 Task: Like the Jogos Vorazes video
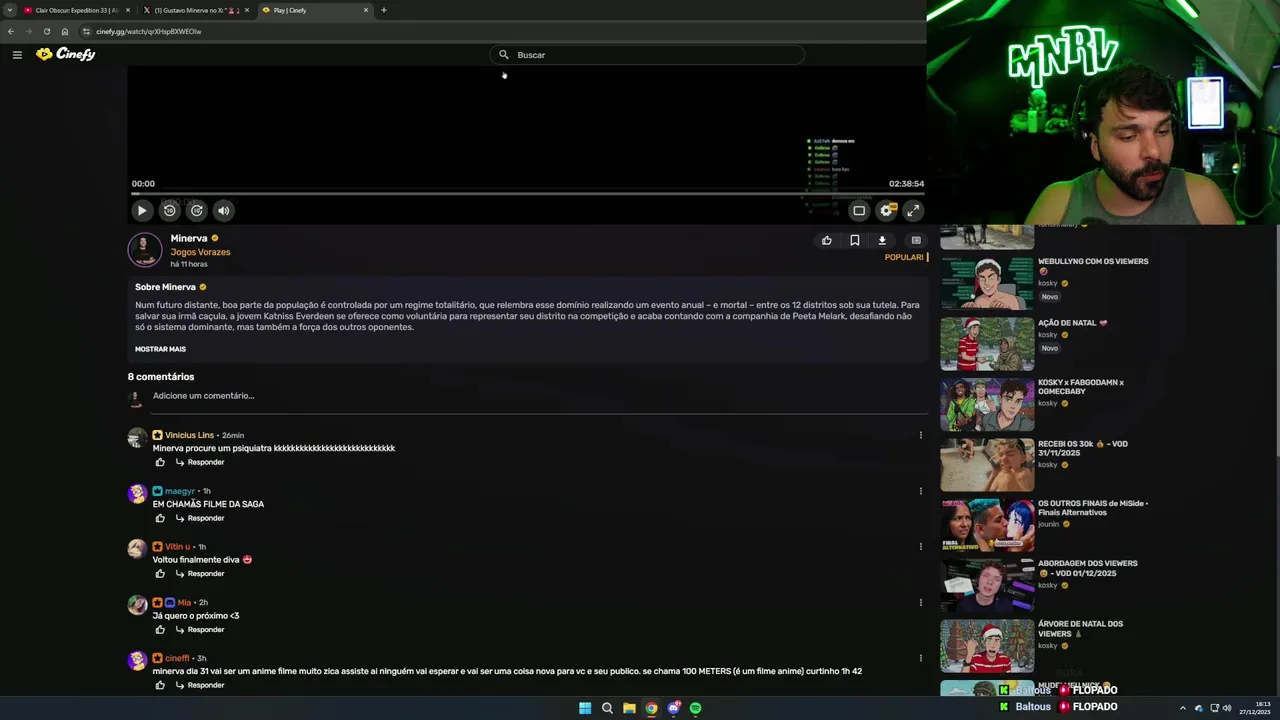(x=827, y=240)
